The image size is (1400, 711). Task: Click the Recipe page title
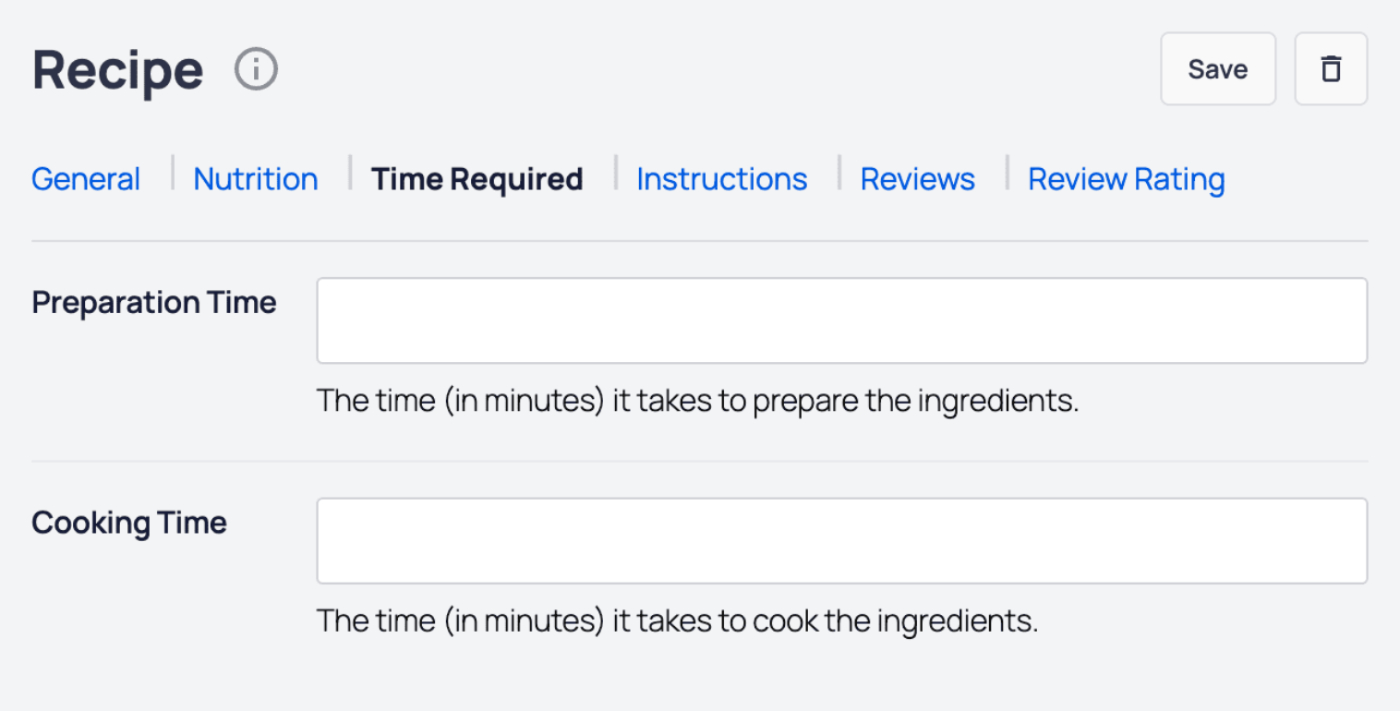pos(116,68)
